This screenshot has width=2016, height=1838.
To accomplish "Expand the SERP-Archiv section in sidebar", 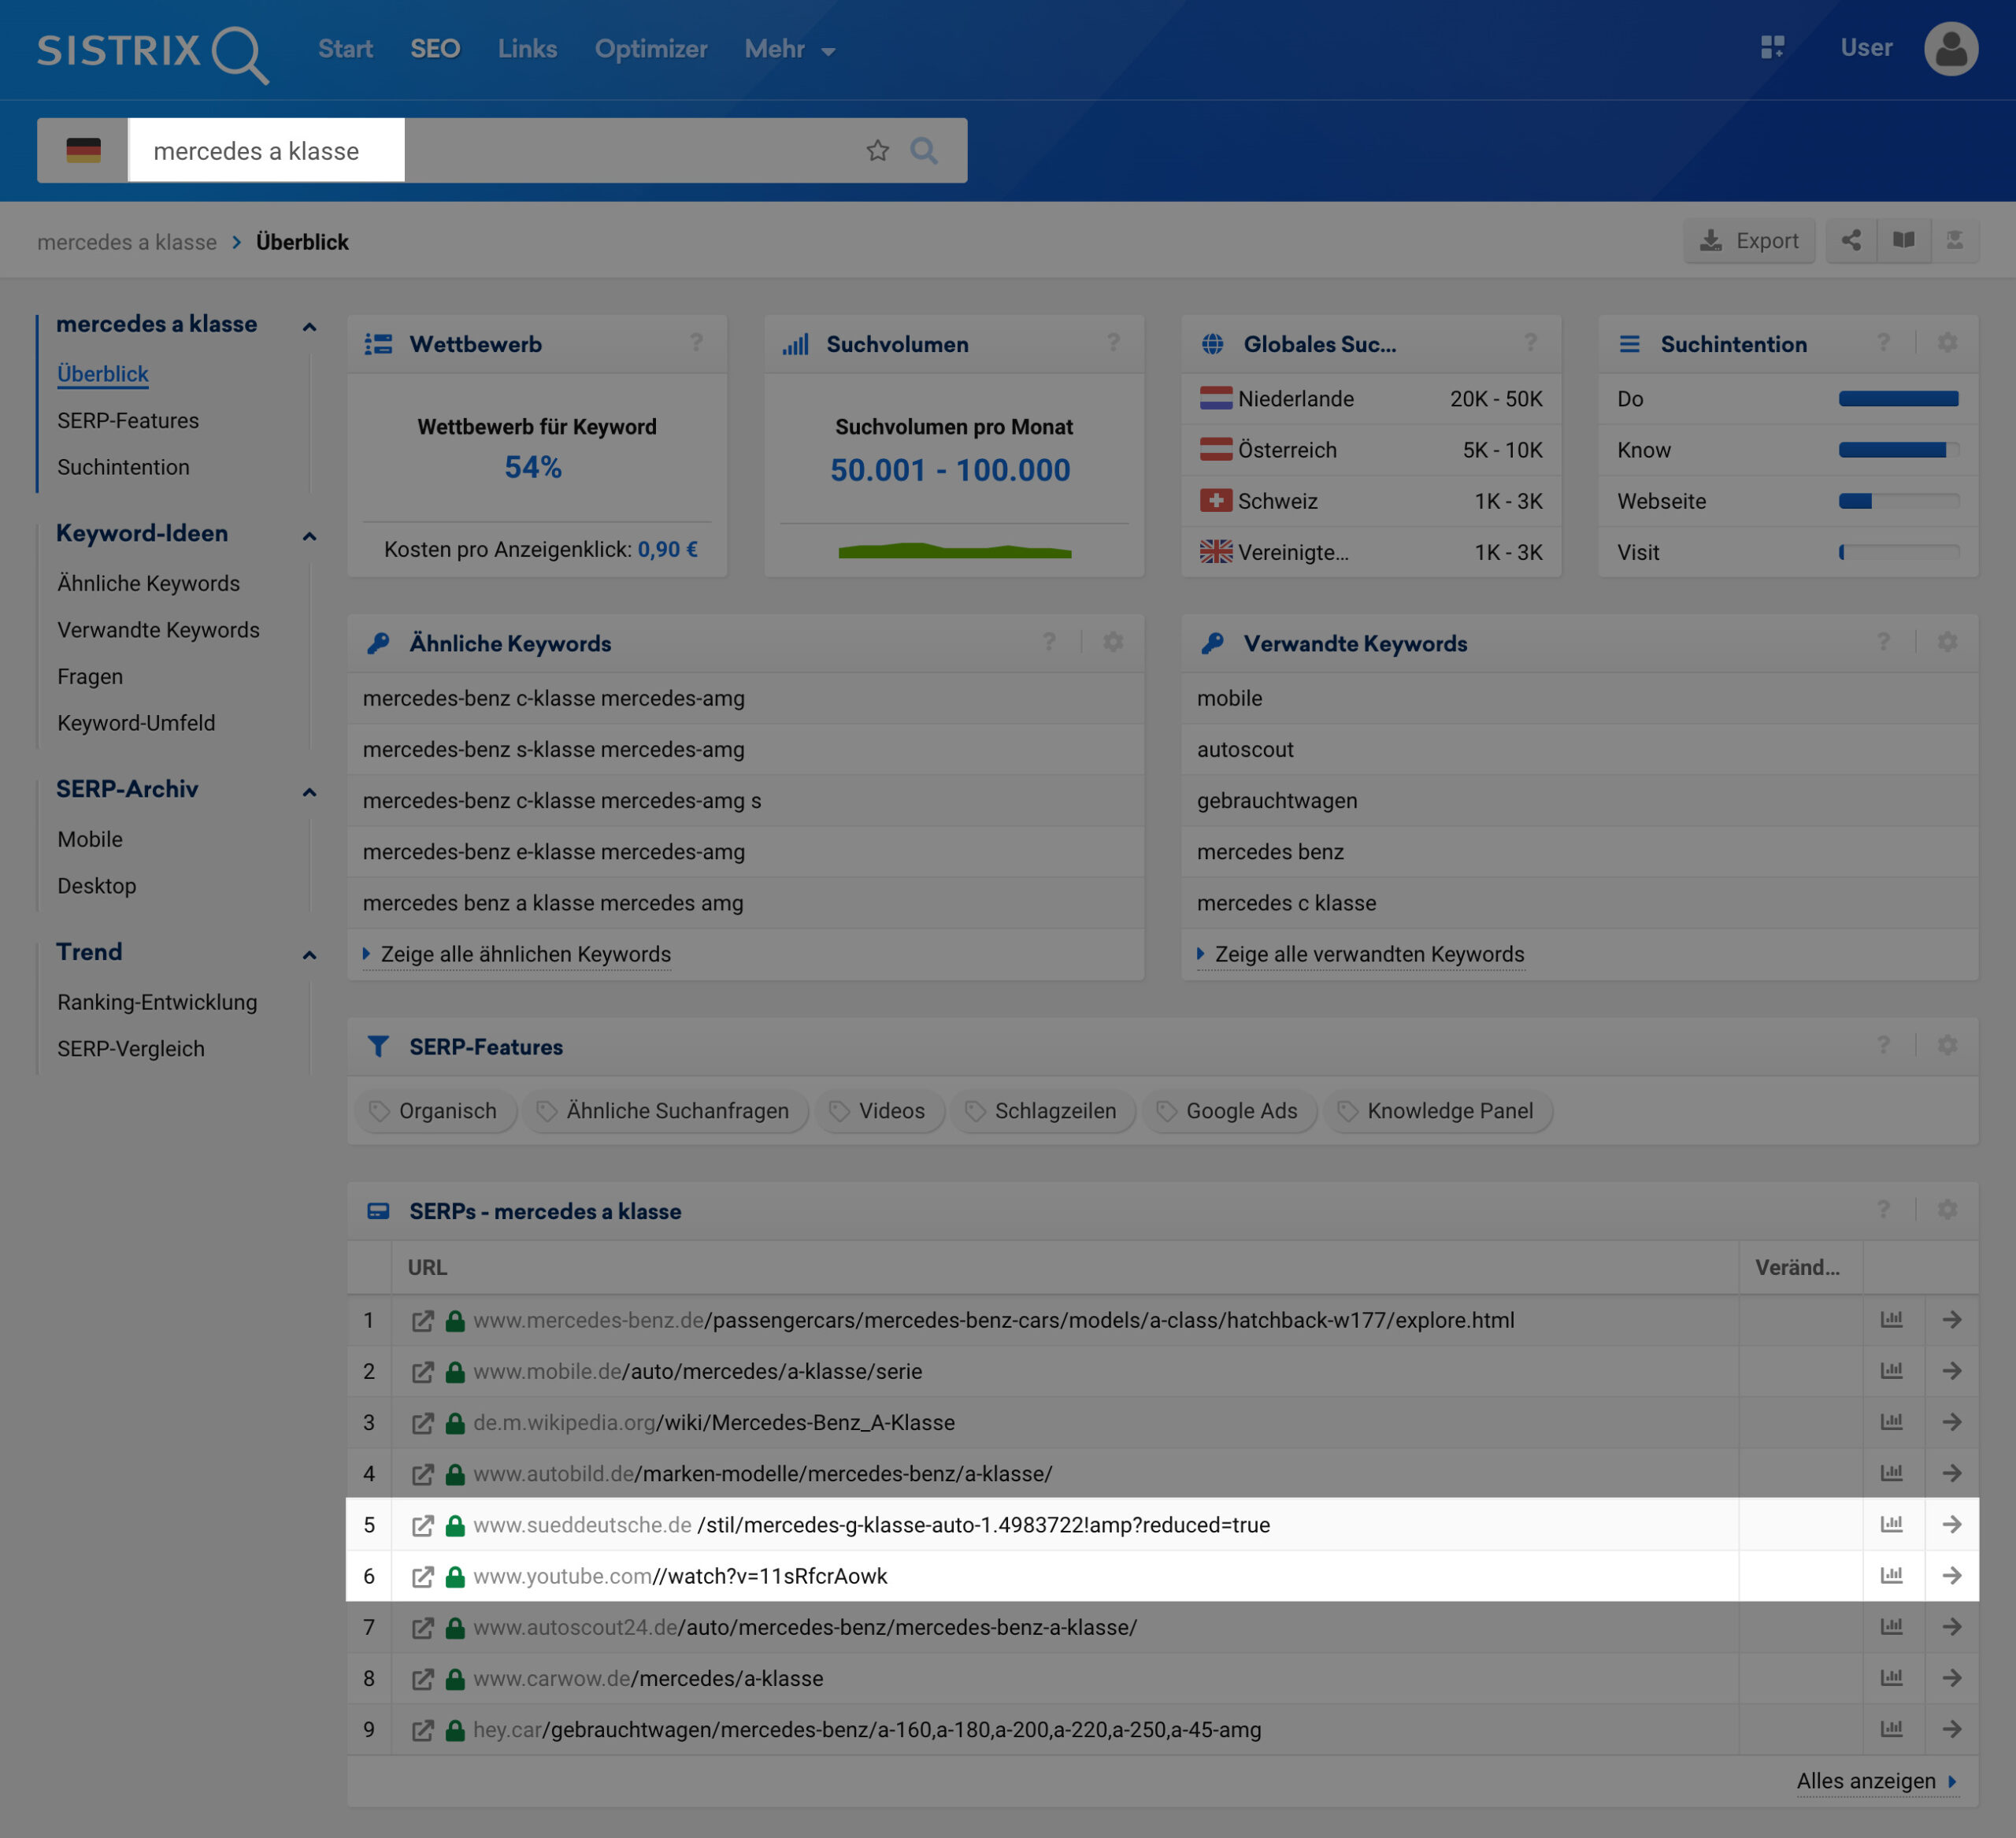I will click(x=307, y=788).
